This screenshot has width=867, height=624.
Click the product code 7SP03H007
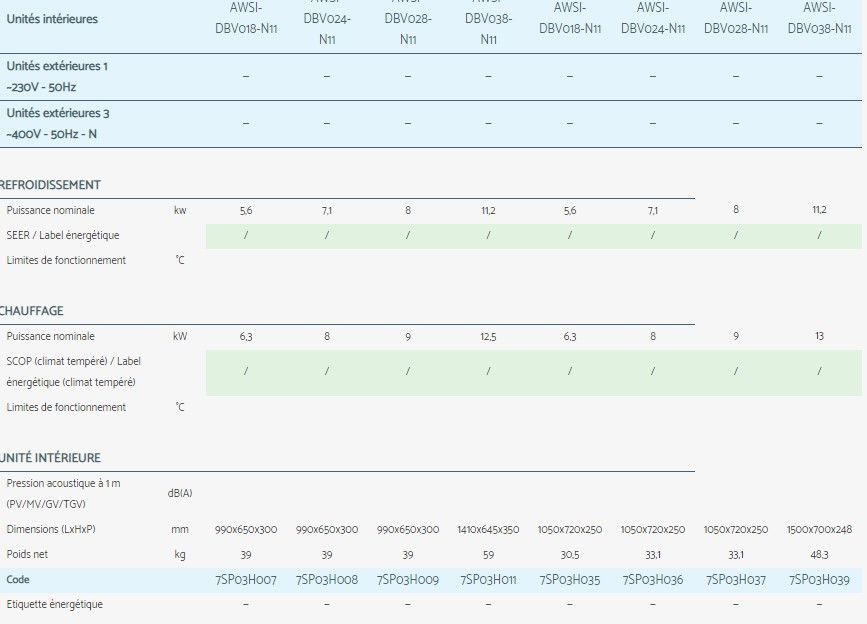click(245, 578)
